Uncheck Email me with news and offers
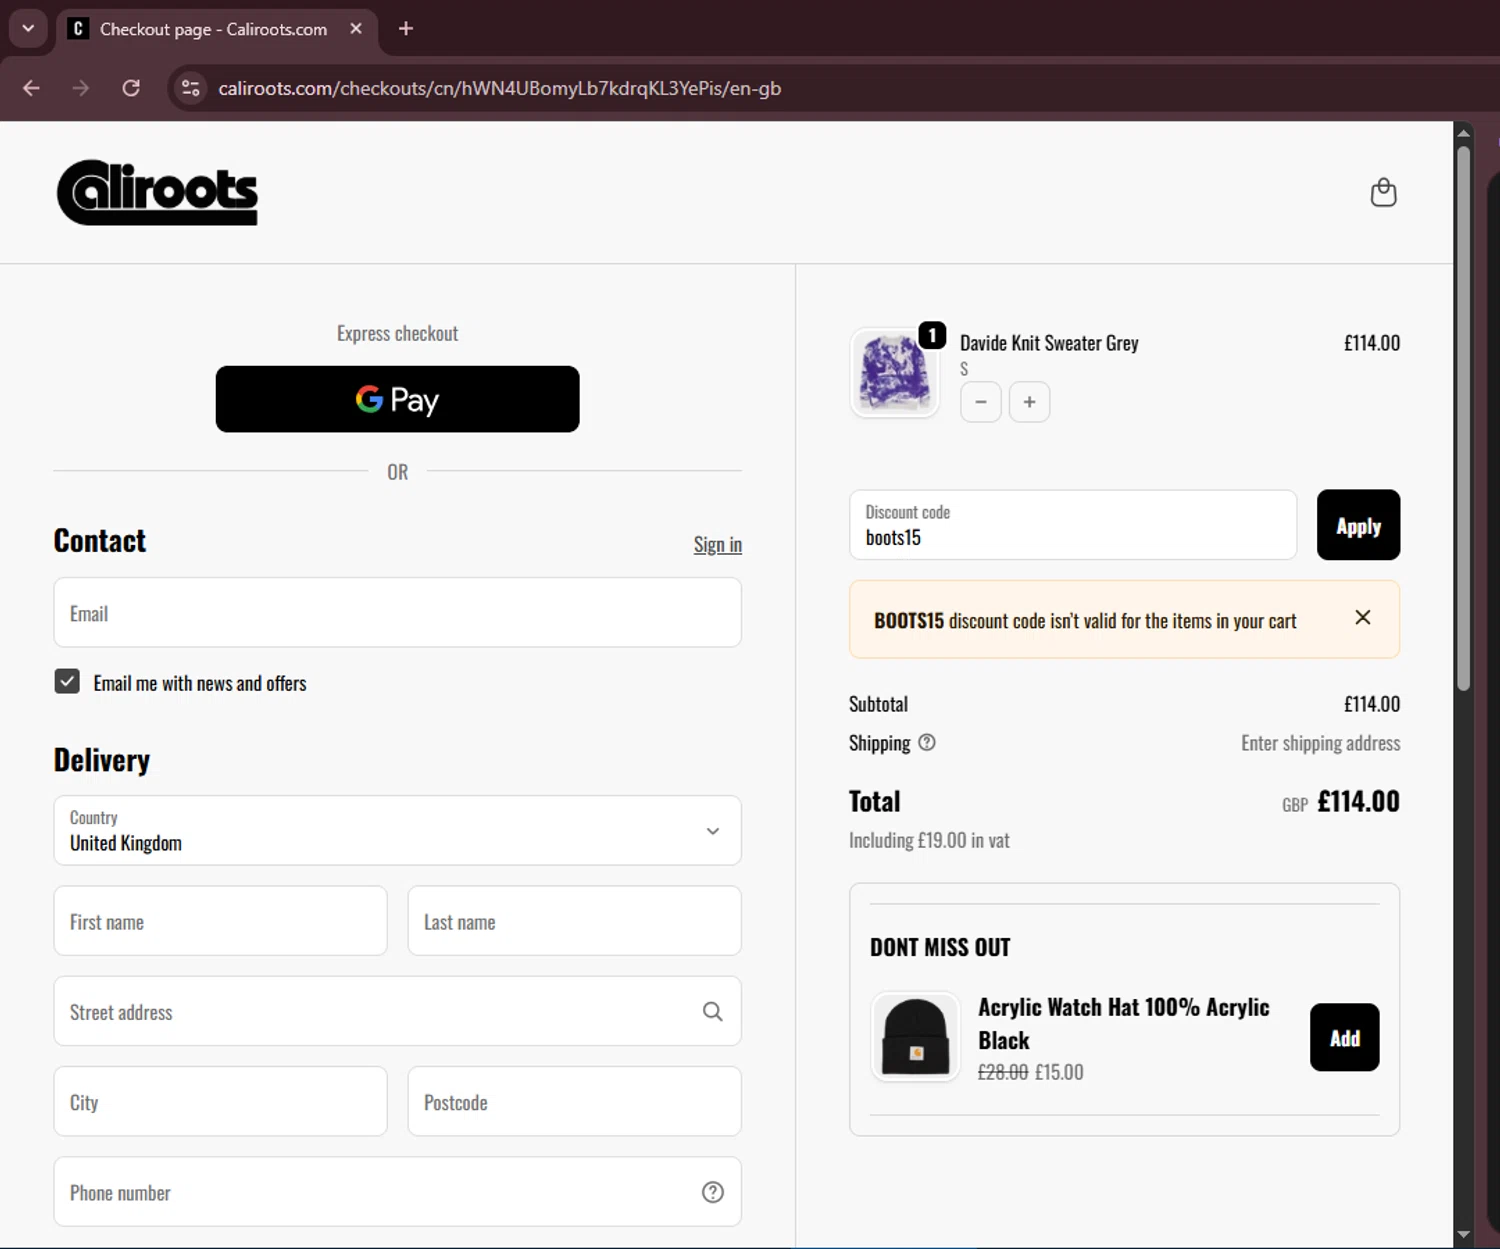1500x1249 pixels. [x=67, y=682]
